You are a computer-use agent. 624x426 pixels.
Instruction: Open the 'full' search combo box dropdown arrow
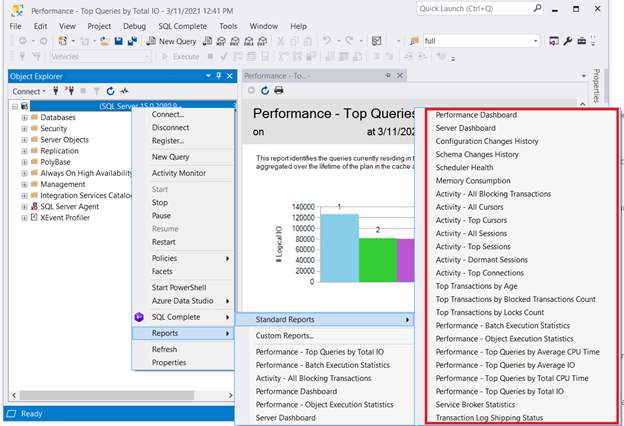pyautogui.click(x=536, y=41)
